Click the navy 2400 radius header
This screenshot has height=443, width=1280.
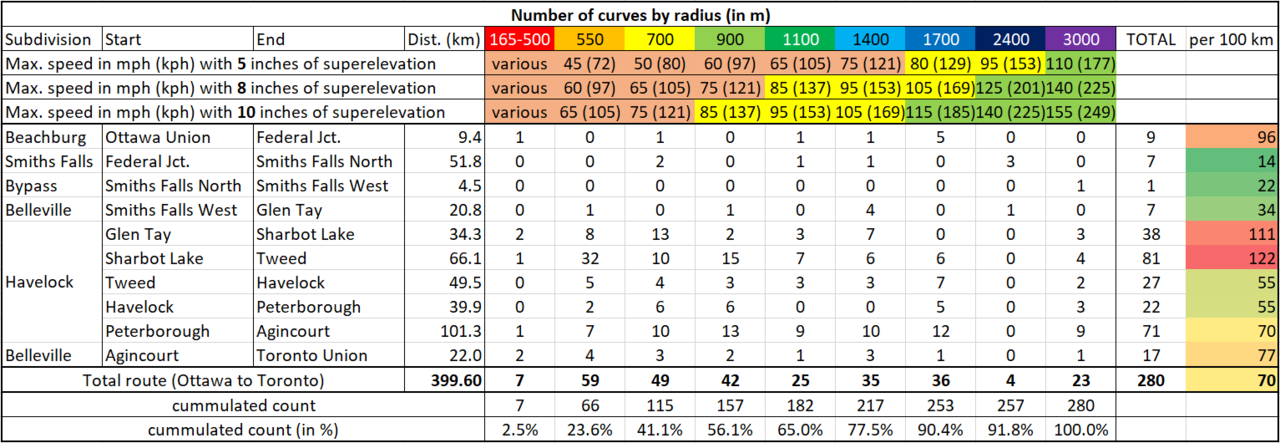click(1011, 40)
